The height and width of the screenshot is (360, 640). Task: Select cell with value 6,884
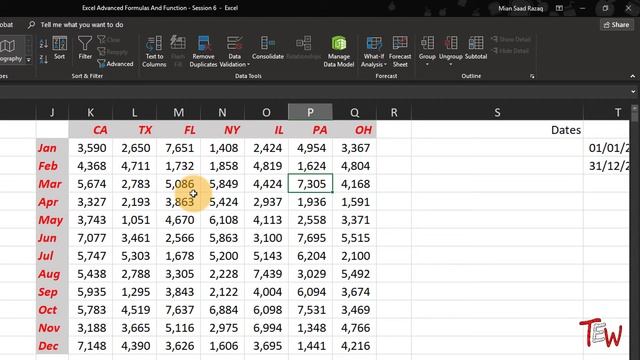click(x=222, y=310)
